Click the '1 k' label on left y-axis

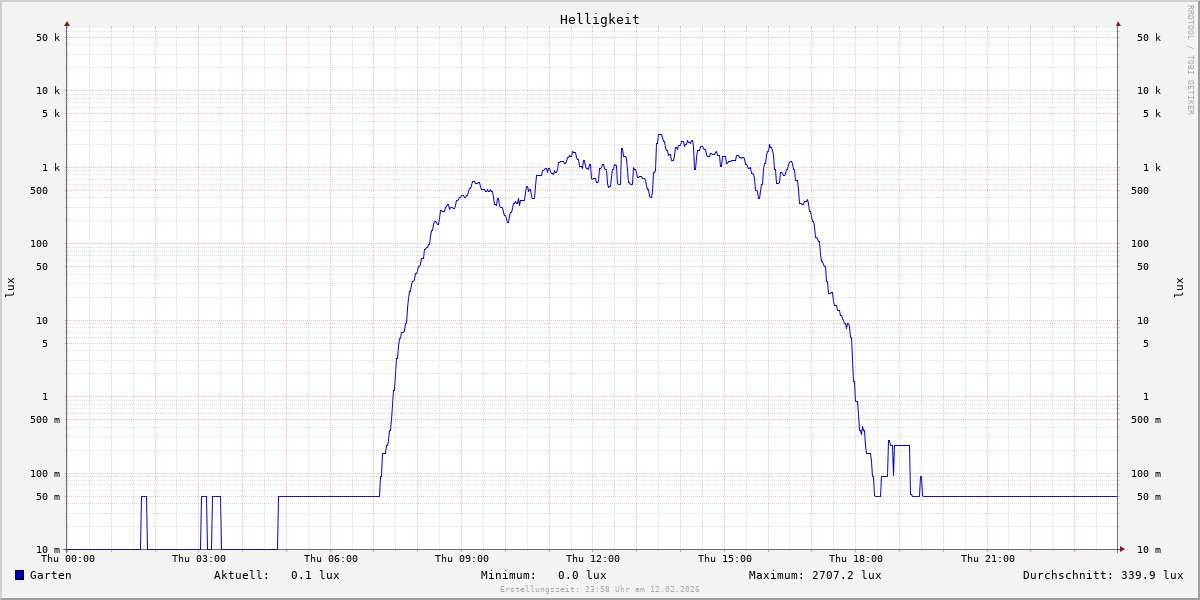pyautogui.click(x=51, y=167)
